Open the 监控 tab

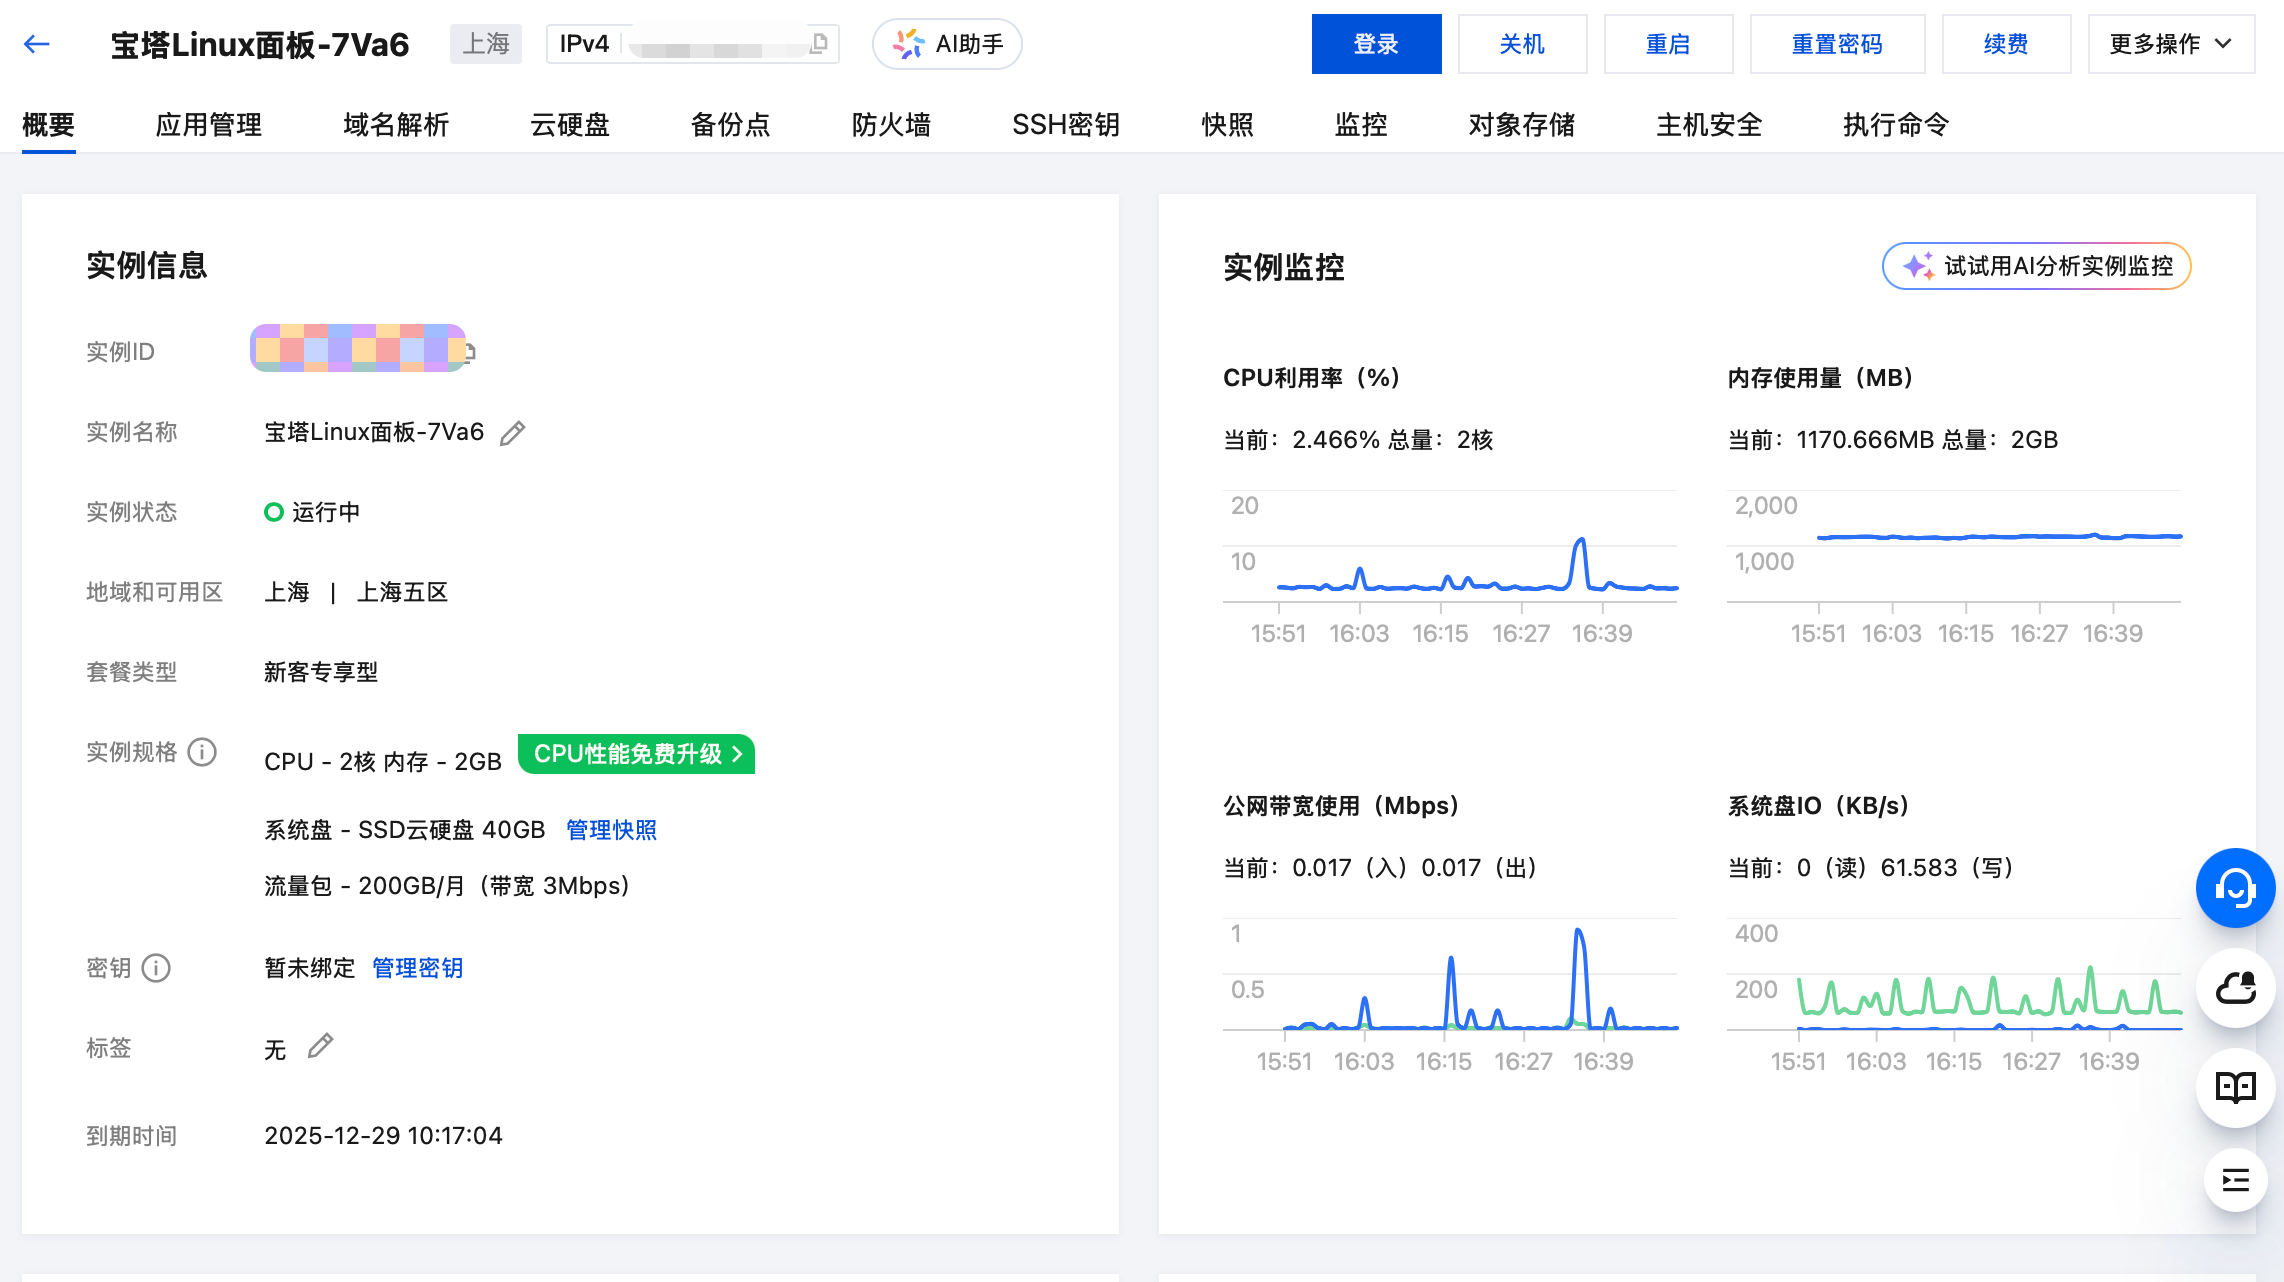tap(1360, 125)
